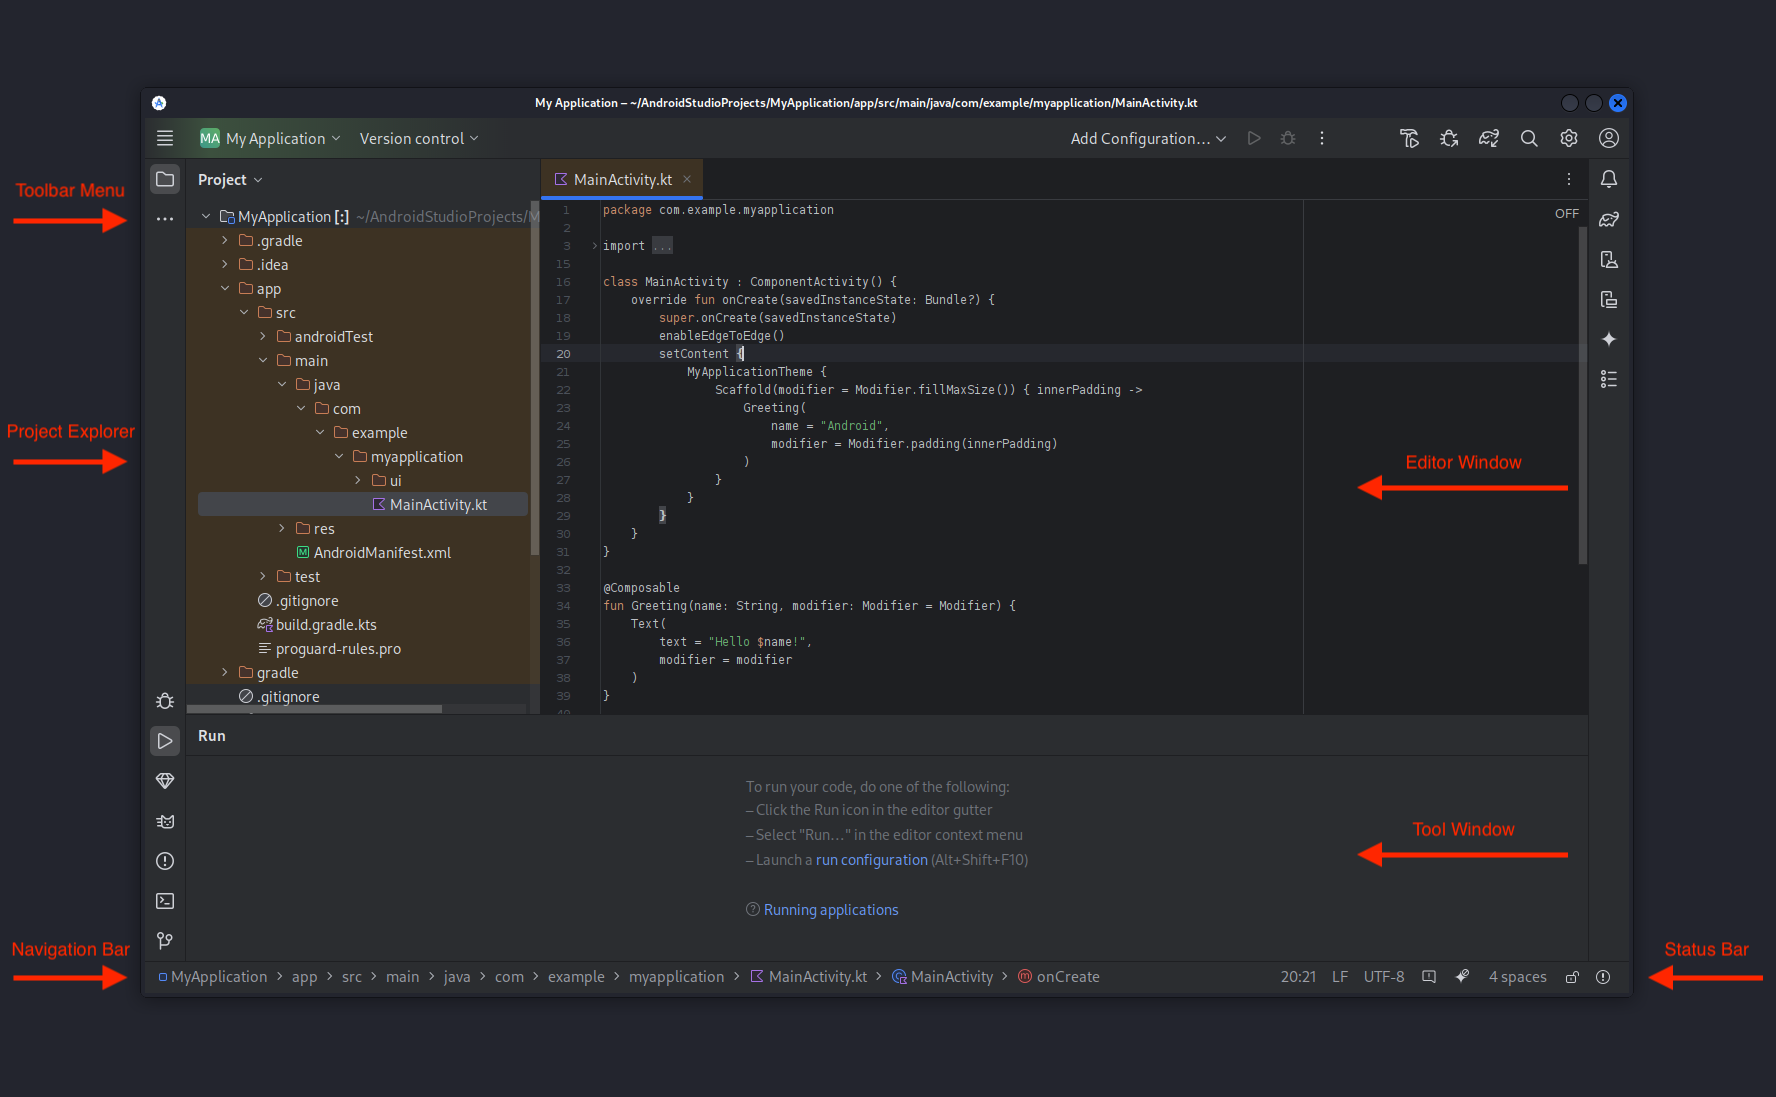
Task: Select MainActivity.kt in project tree
Action: [x=362, y=504]
